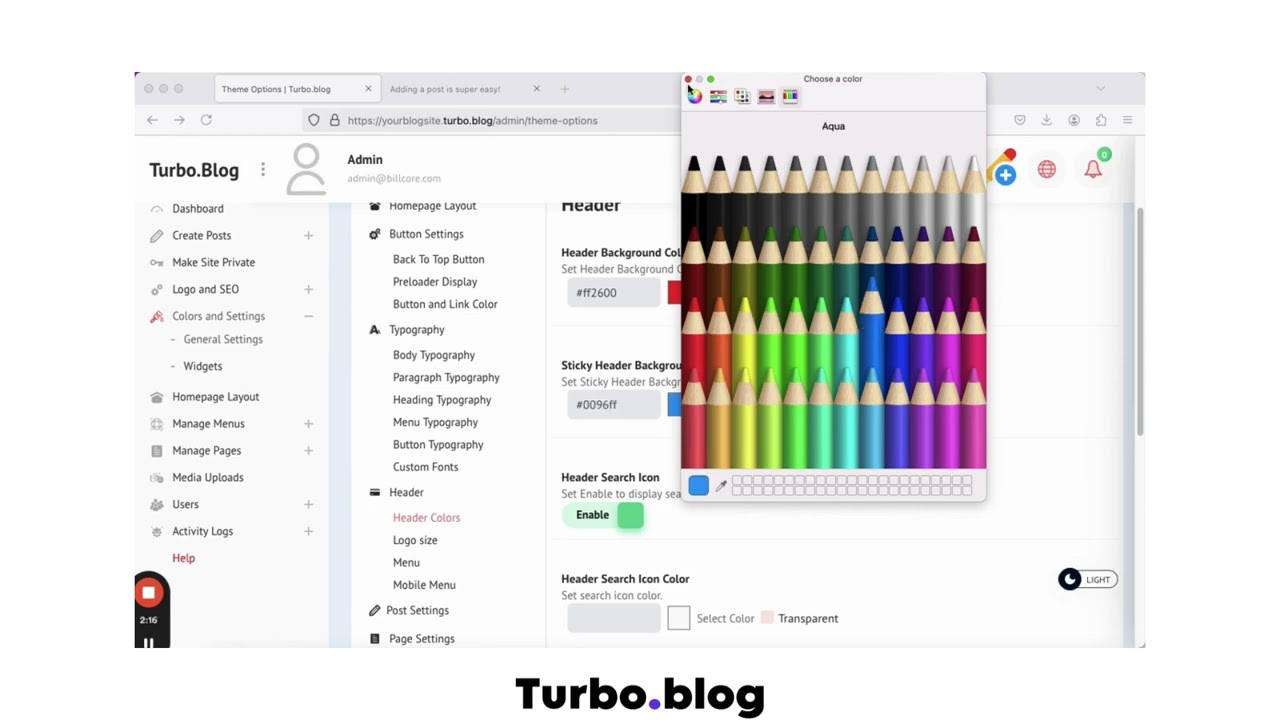Viewport: 1280px width, 720px height.
Task: Select the color wheel picker mode
Action: (x=695, y=97)
